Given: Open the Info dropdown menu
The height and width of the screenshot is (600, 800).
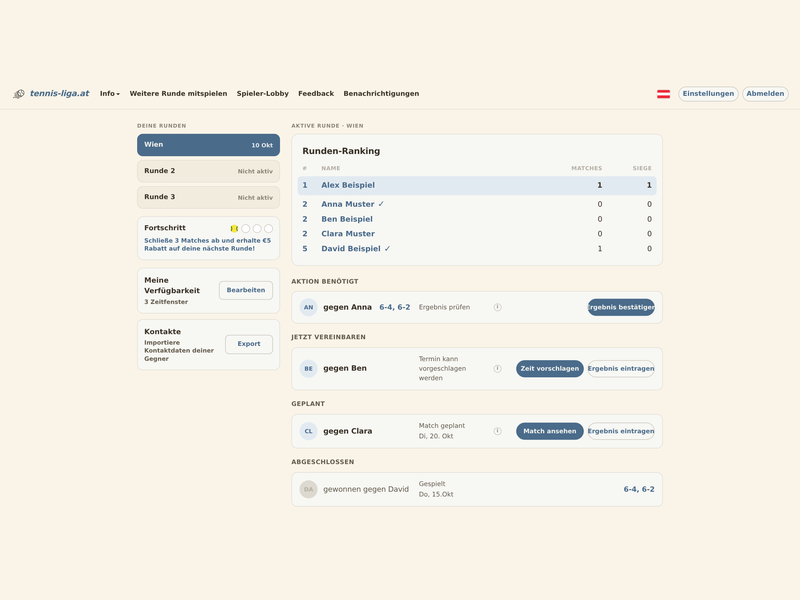Looking at the screenshot, I should pos(110,94).
